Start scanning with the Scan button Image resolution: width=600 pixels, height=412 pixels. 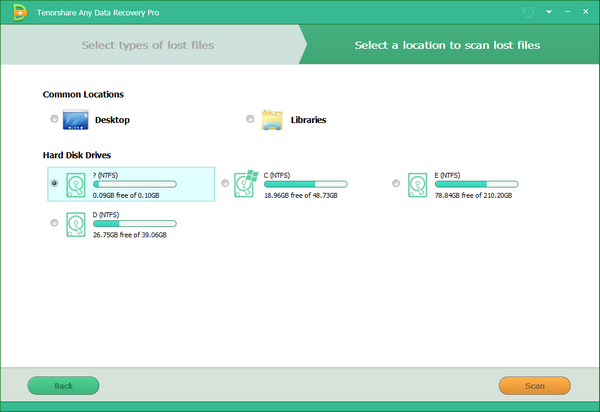534,385
